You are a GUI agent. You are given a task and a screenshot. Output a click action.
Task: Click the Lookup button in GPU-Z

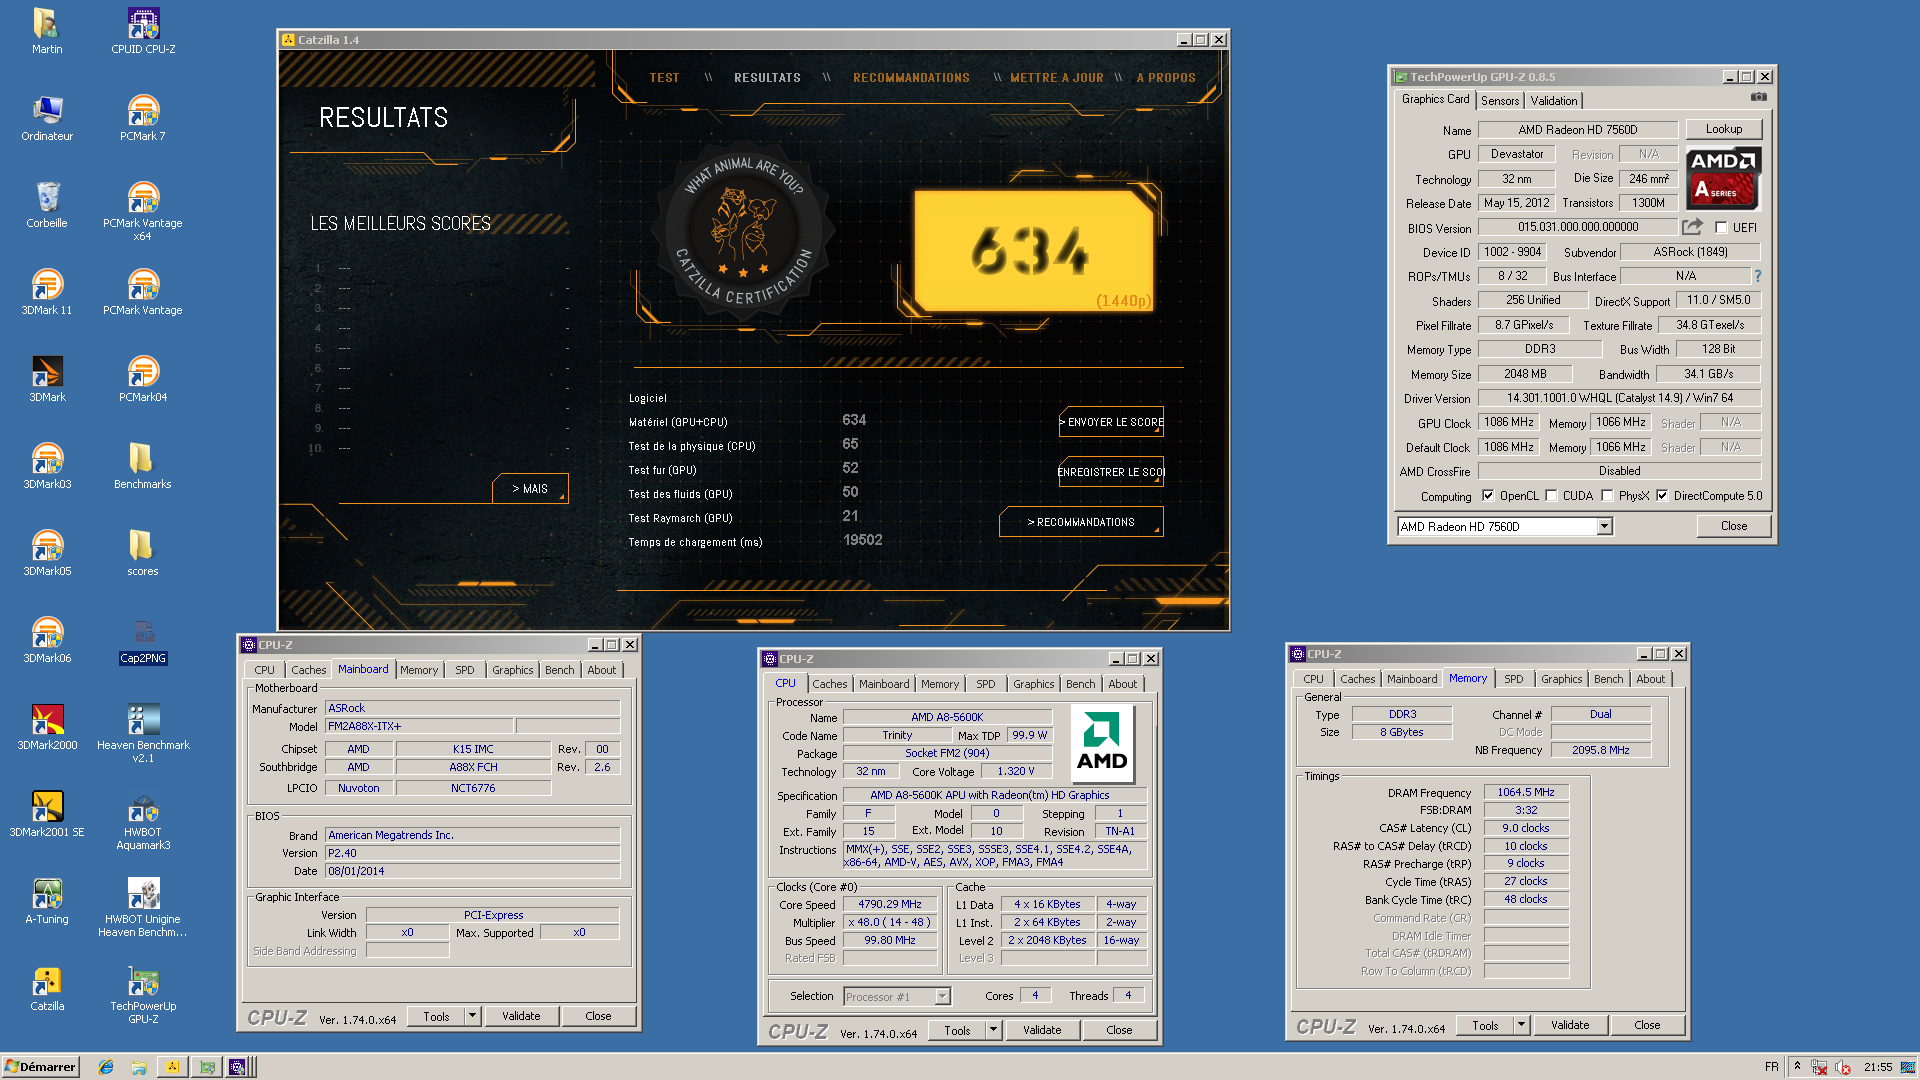(x=1723, y=129)
